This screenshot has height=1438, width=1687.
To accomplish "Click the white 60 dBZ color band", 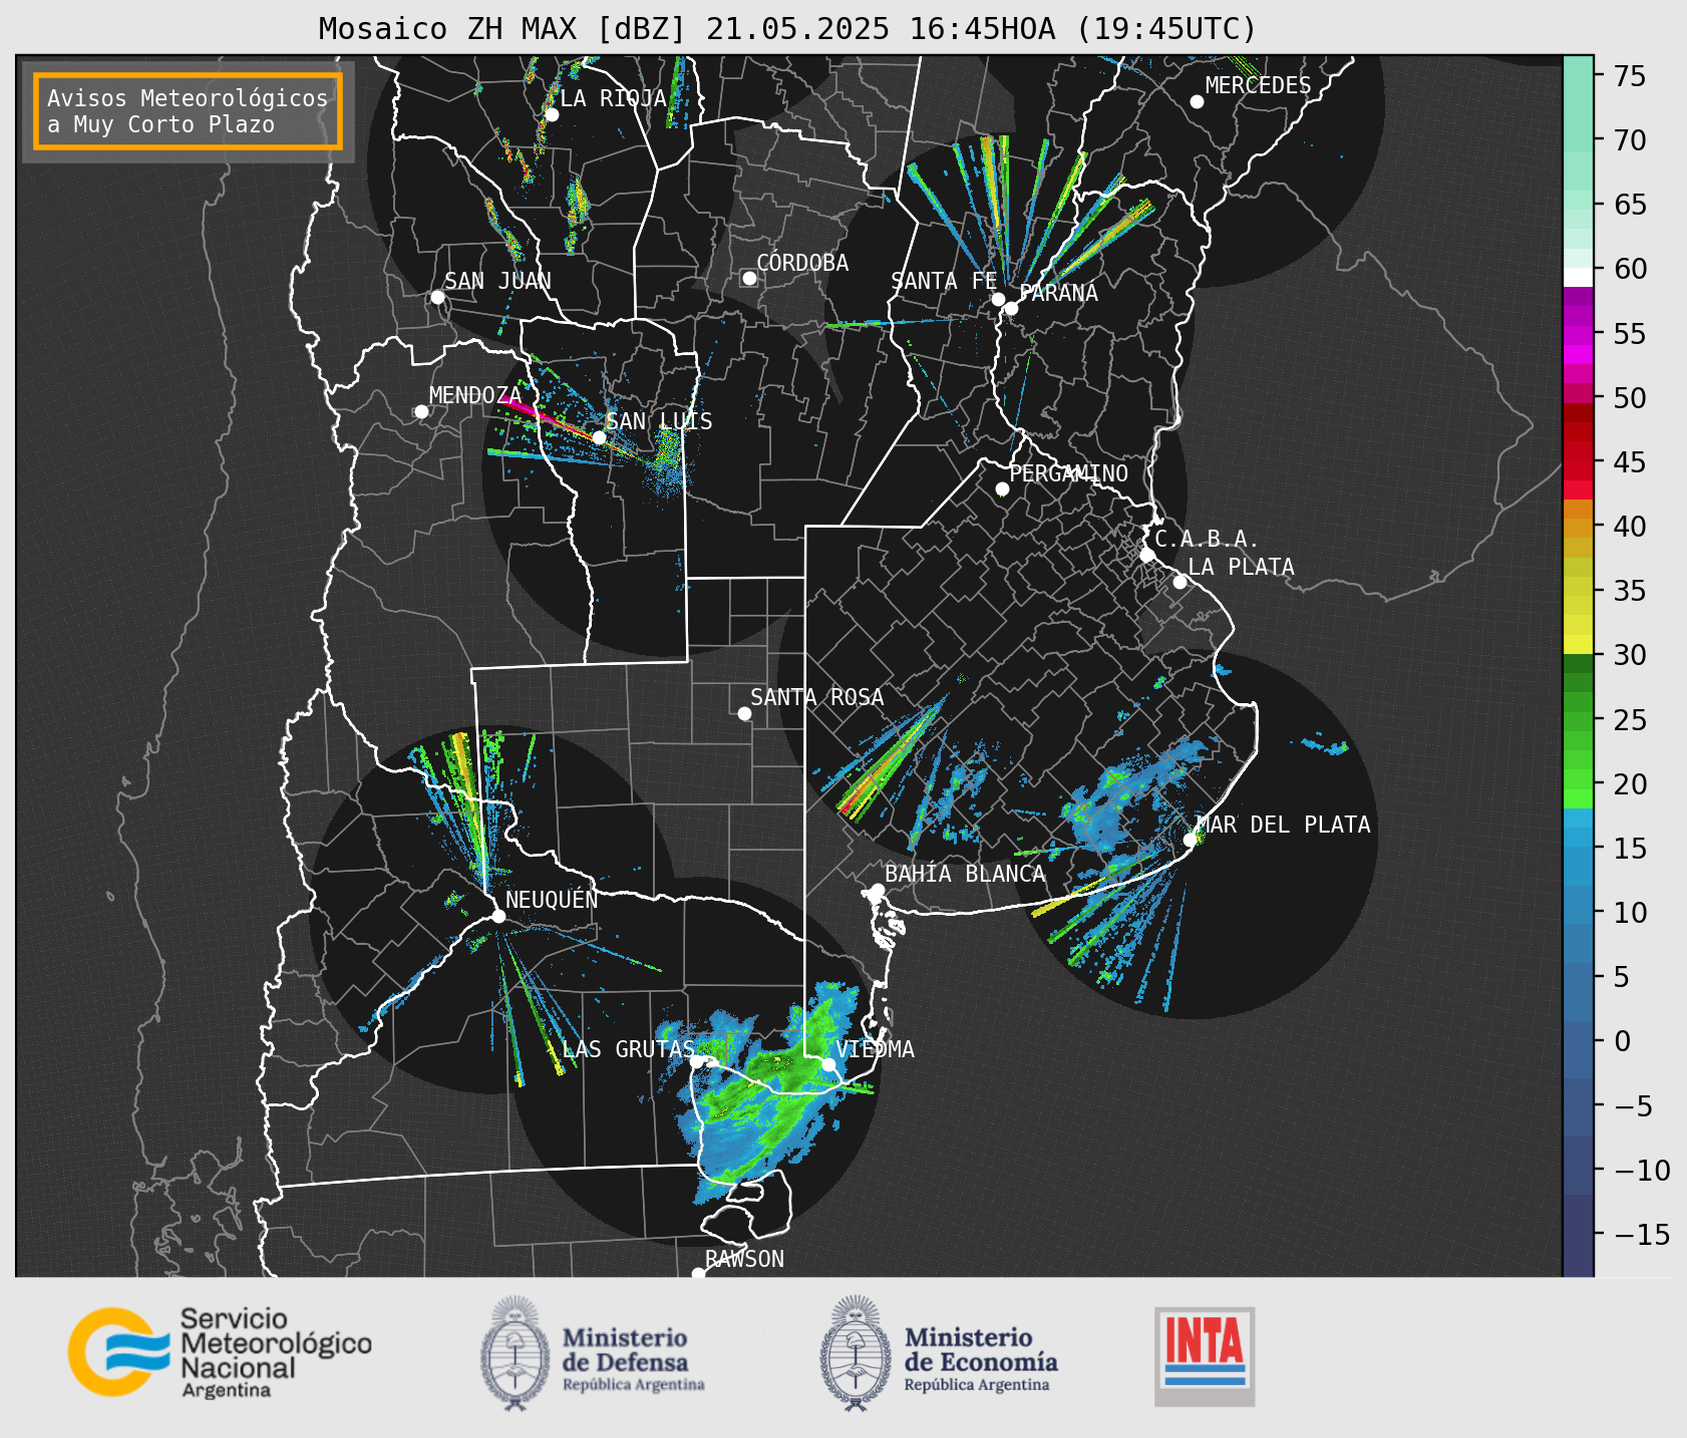I will click(x=1578, y=277).
